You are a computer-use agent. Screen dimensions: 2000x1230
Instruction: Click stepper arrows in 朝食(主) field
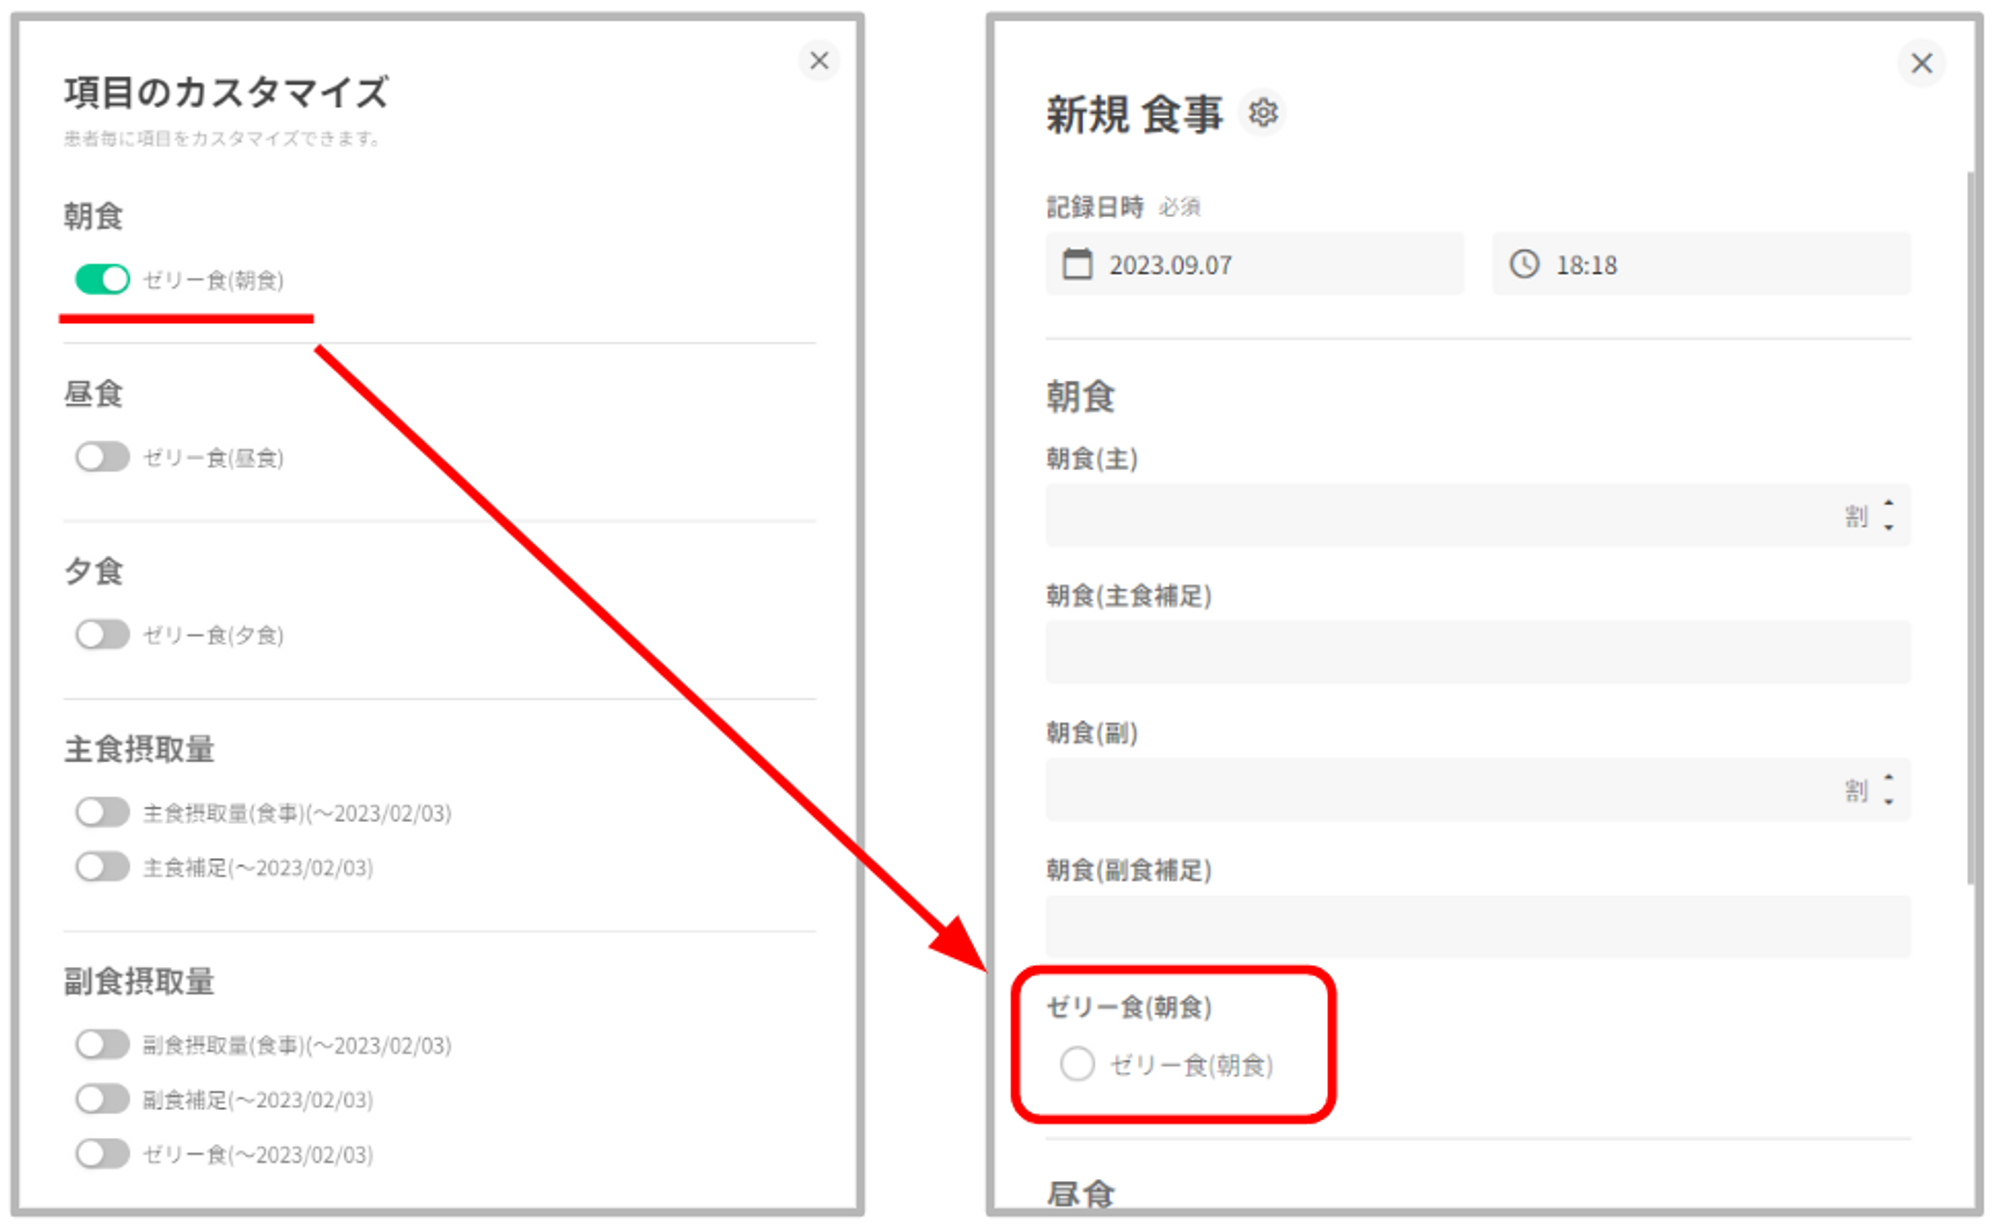click(1888, 515)
